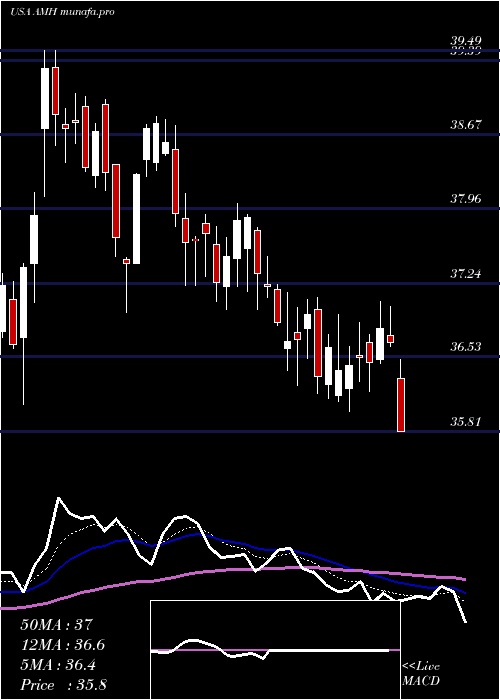The image size is (500, 700).
Task: Click the '12MA : 36.6' readout
Action: pyautogui.click(x=63, y=645)
